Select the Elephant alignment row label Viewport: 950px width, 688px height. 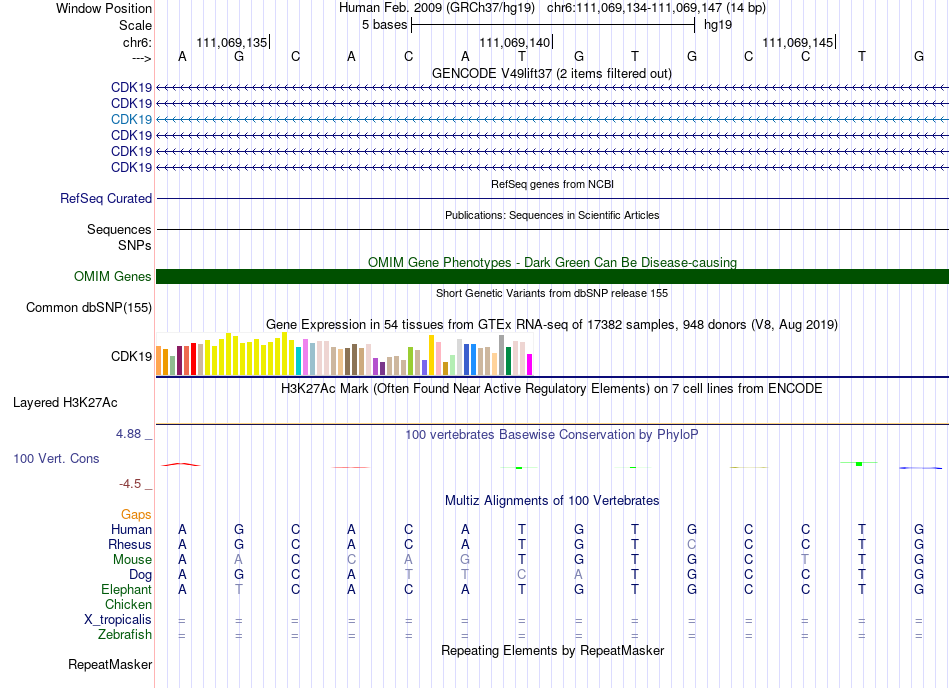pyautogui.click(x=126, y=590)
